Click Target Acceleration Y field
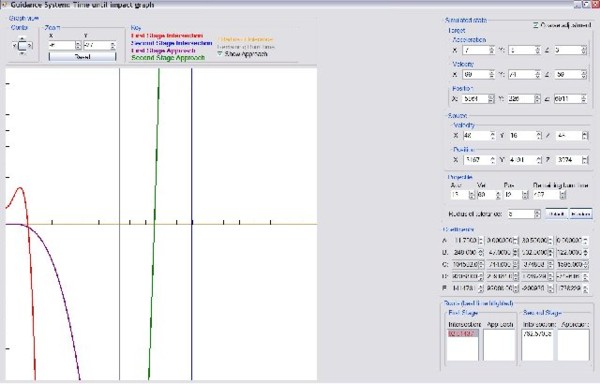Screen dimensions: 600x384 pyautogui.click(x=521, y=50)
